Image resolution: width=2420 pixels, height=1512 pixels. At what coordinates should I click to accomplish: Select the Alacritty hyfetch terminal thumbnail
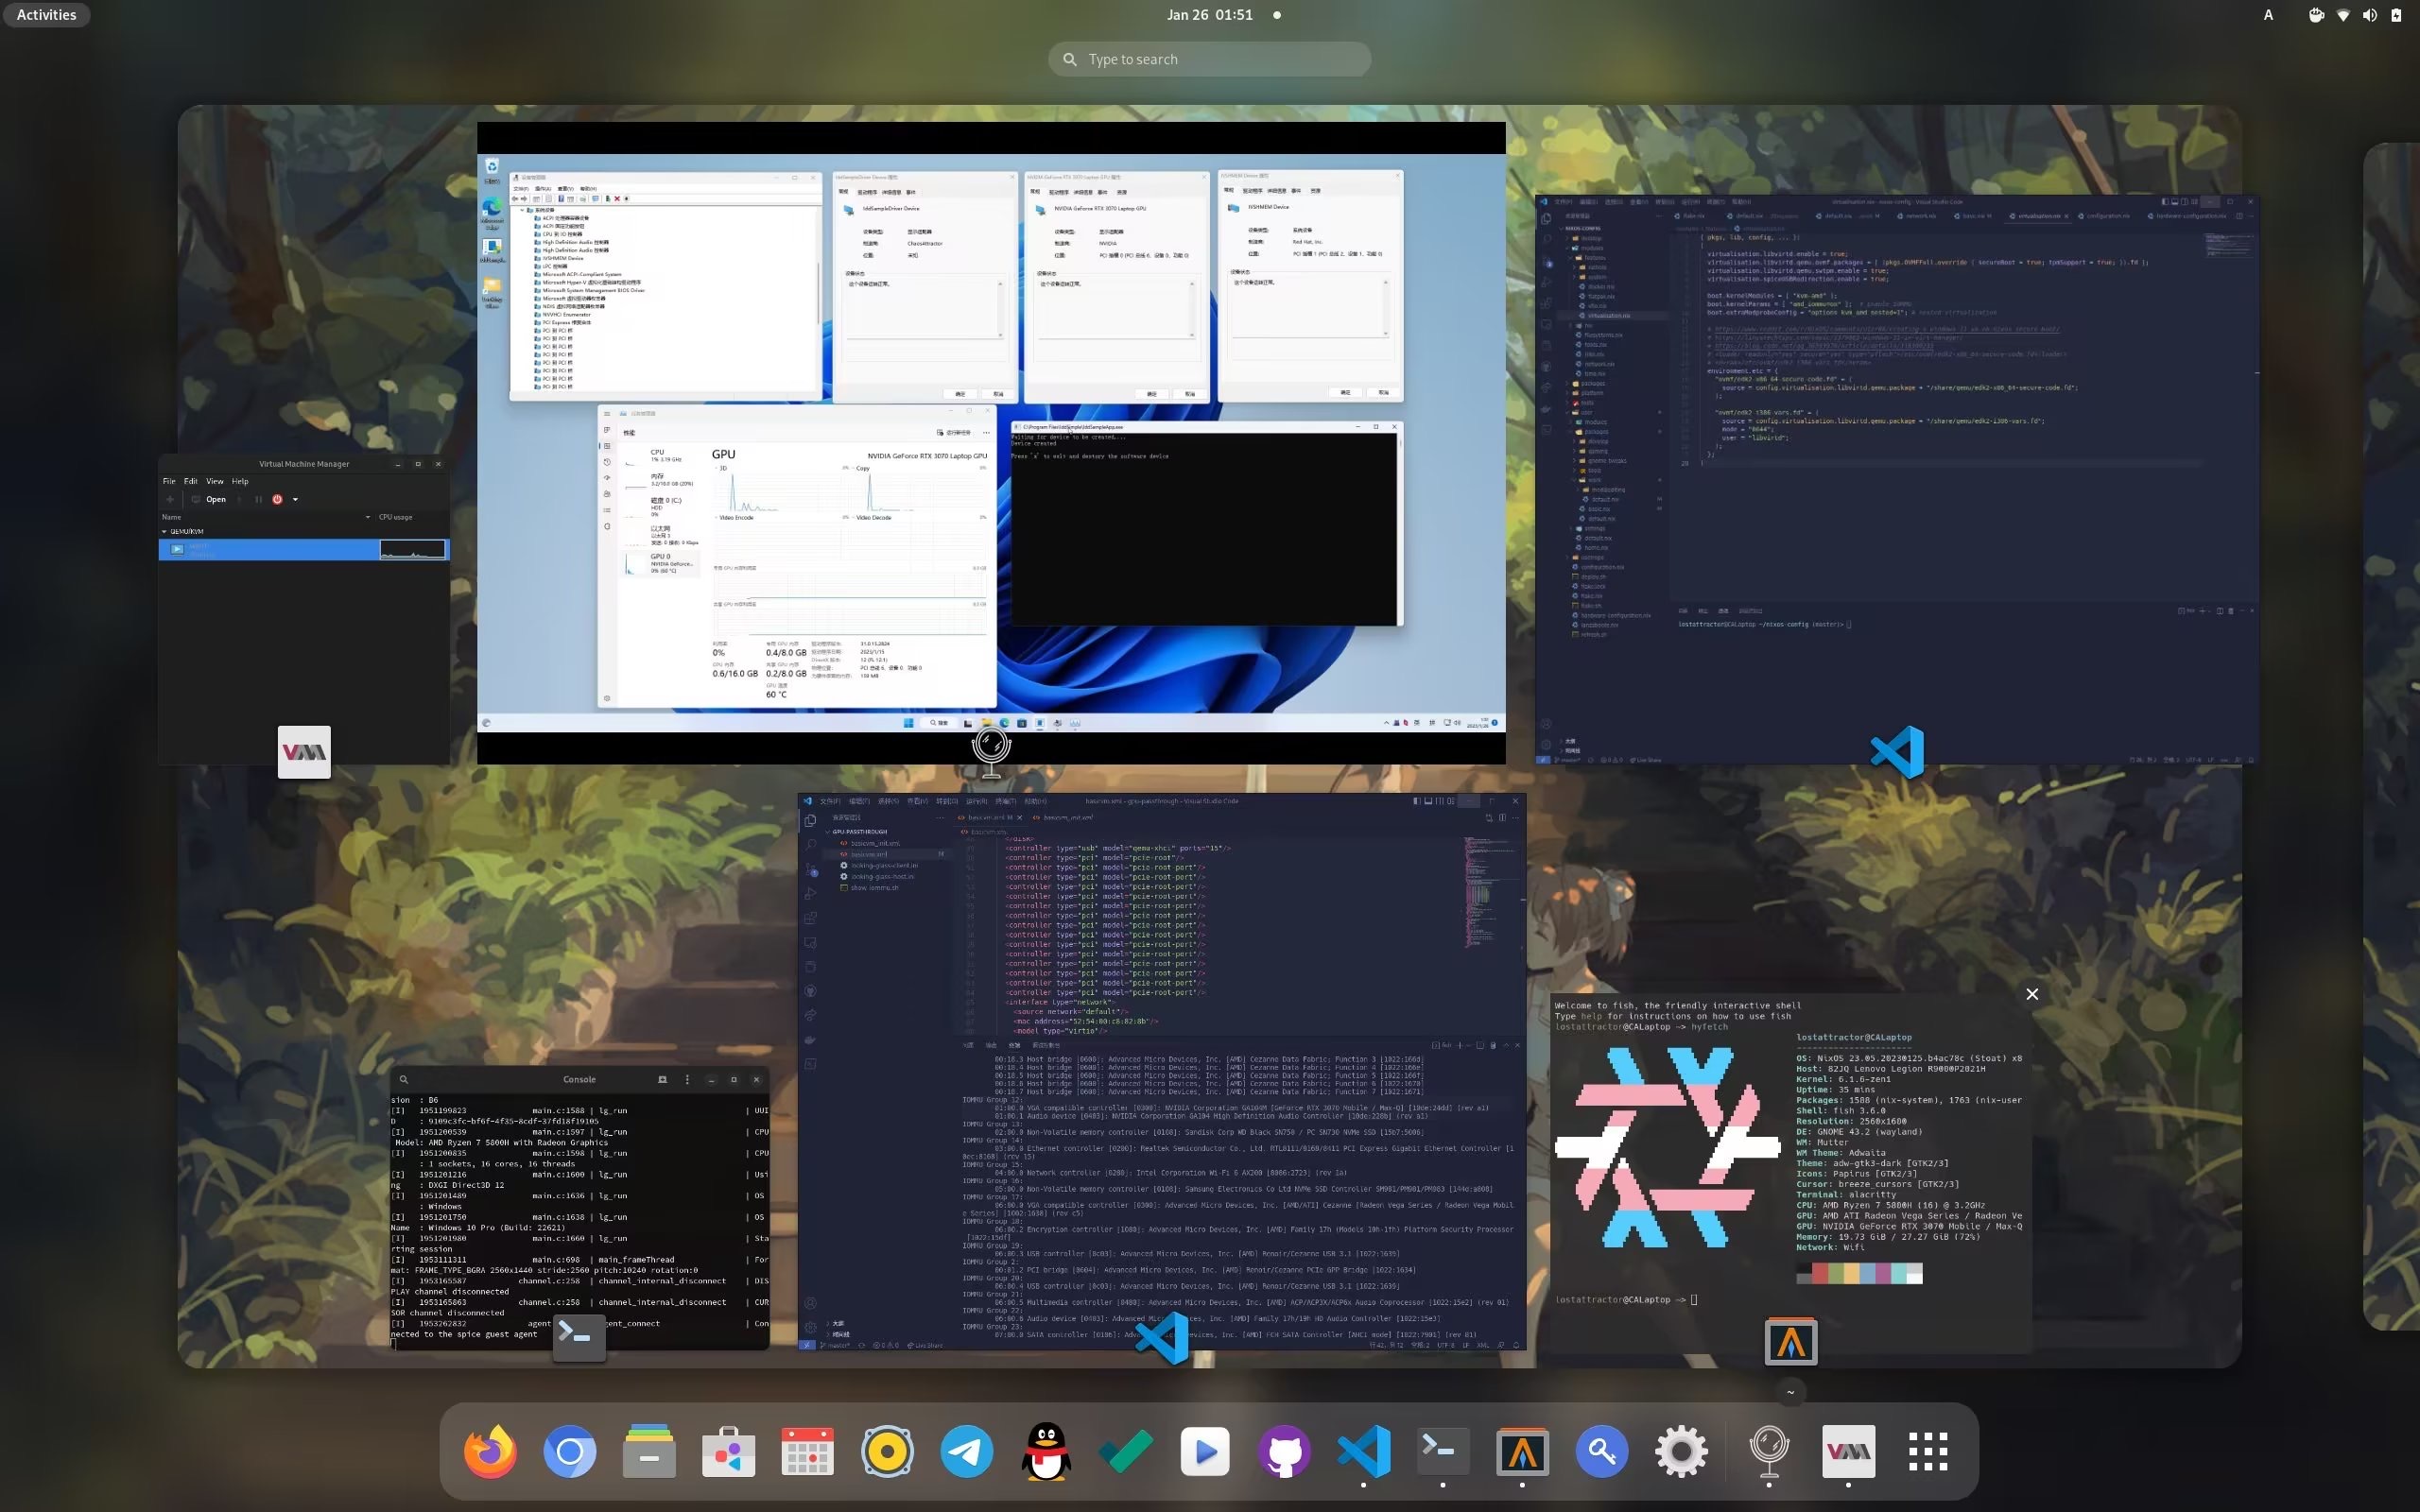pos(1791,1172)
